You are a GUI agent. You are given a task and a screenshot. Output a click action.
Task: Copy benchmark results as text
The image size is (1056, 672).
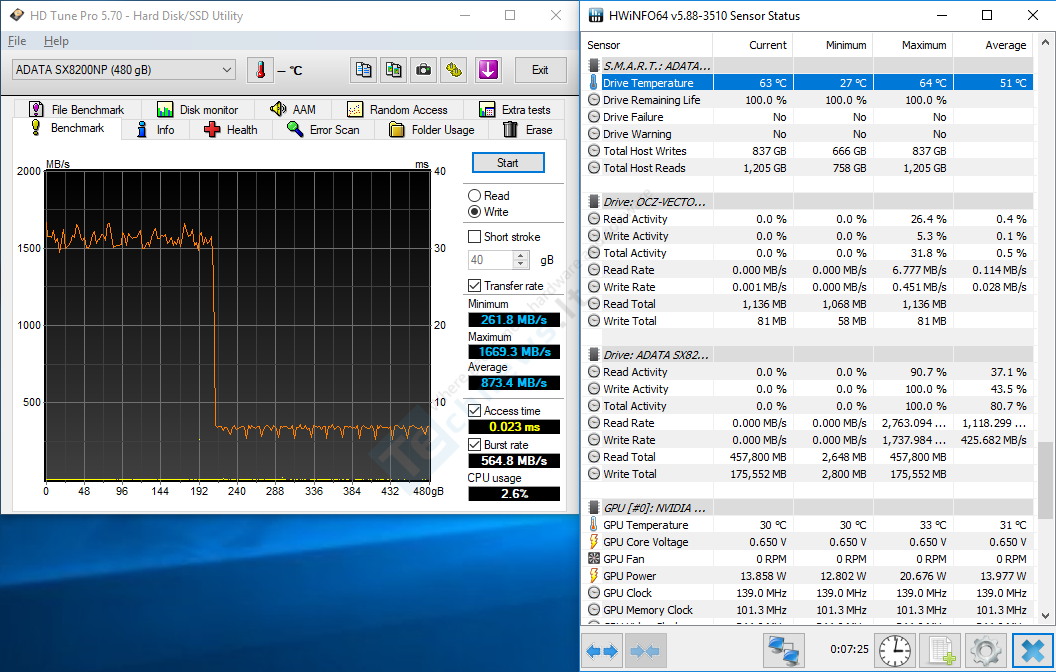[x=364, y=70]
